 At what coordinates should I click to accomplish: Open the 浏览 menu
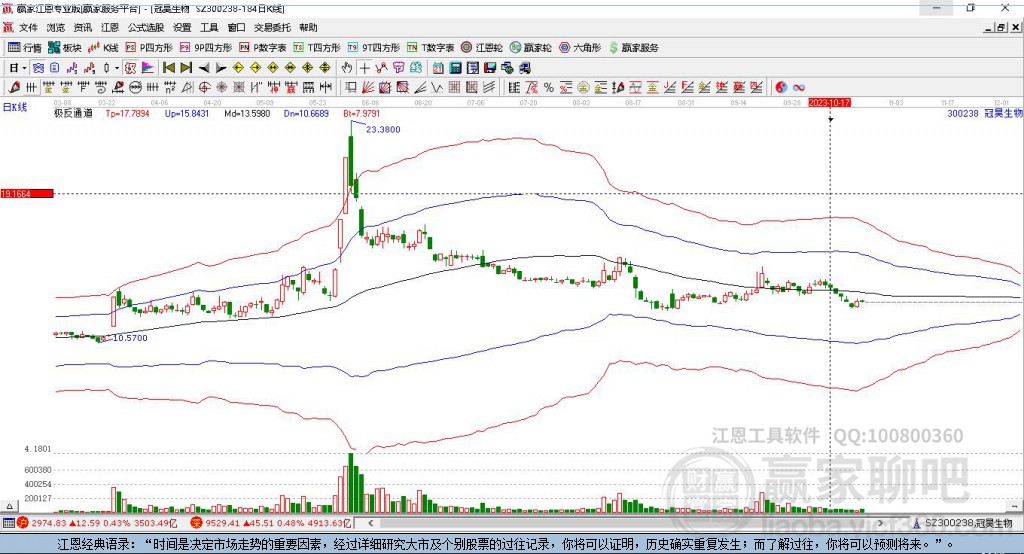(x=56, y=27)
